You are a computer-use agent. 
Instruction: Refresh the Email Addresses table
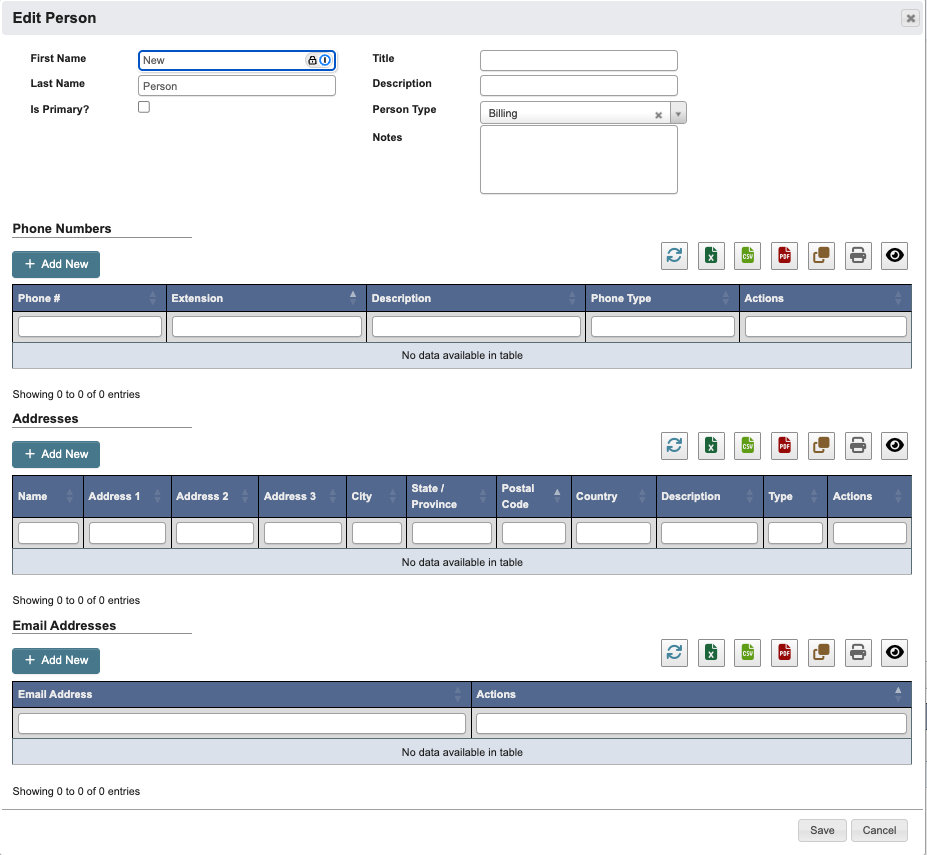(x=674, y=653)
